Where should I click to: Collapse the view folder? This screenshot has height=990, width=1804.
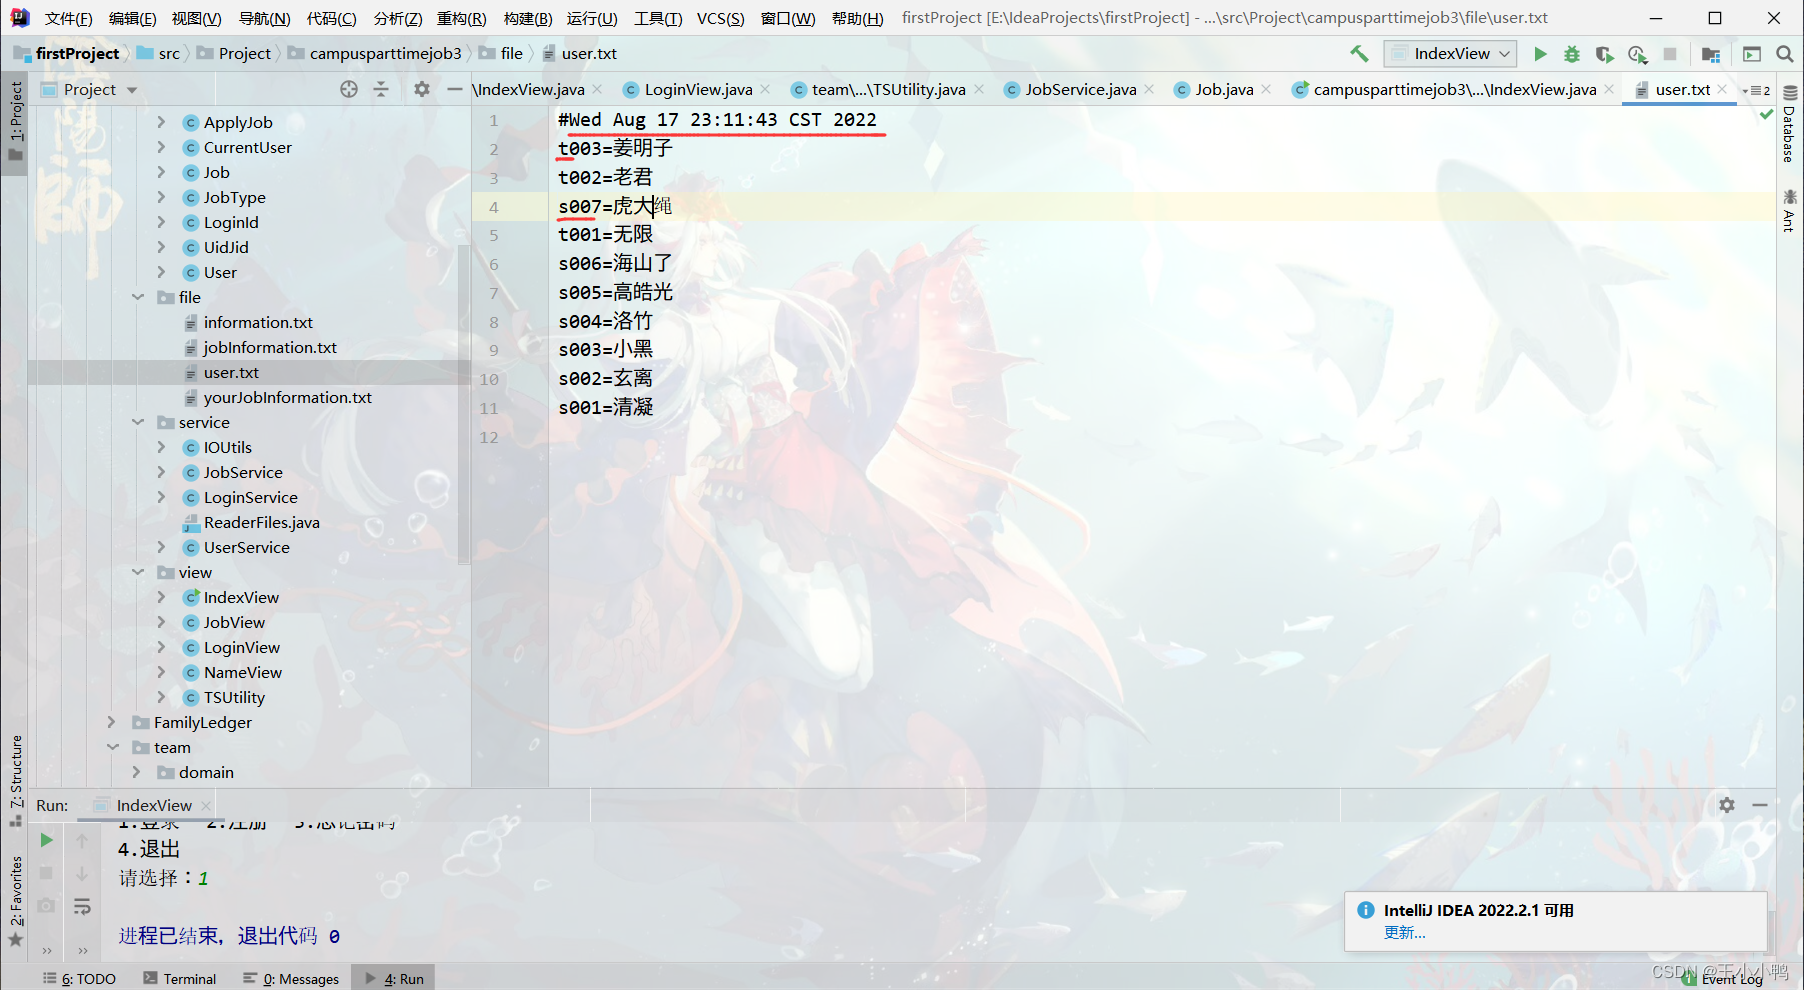click(138, 572)
